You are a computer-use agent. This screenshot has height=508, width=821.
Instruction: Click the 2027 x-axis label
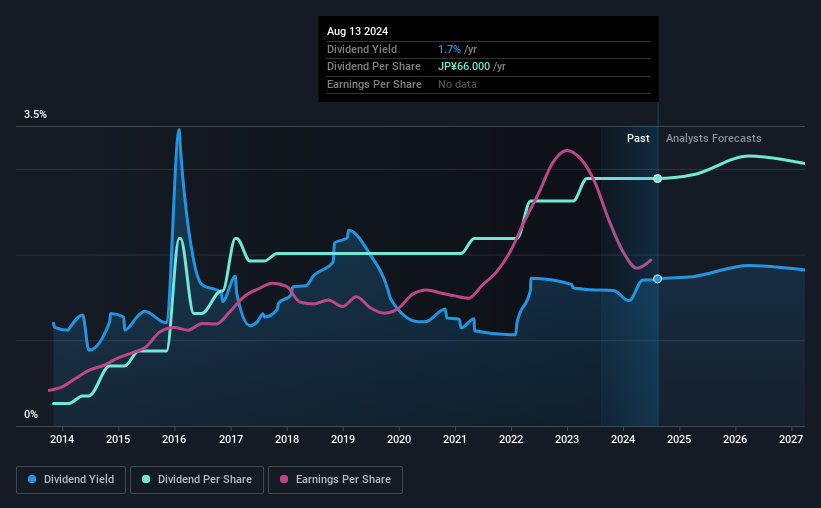click(x=791, y=439)
